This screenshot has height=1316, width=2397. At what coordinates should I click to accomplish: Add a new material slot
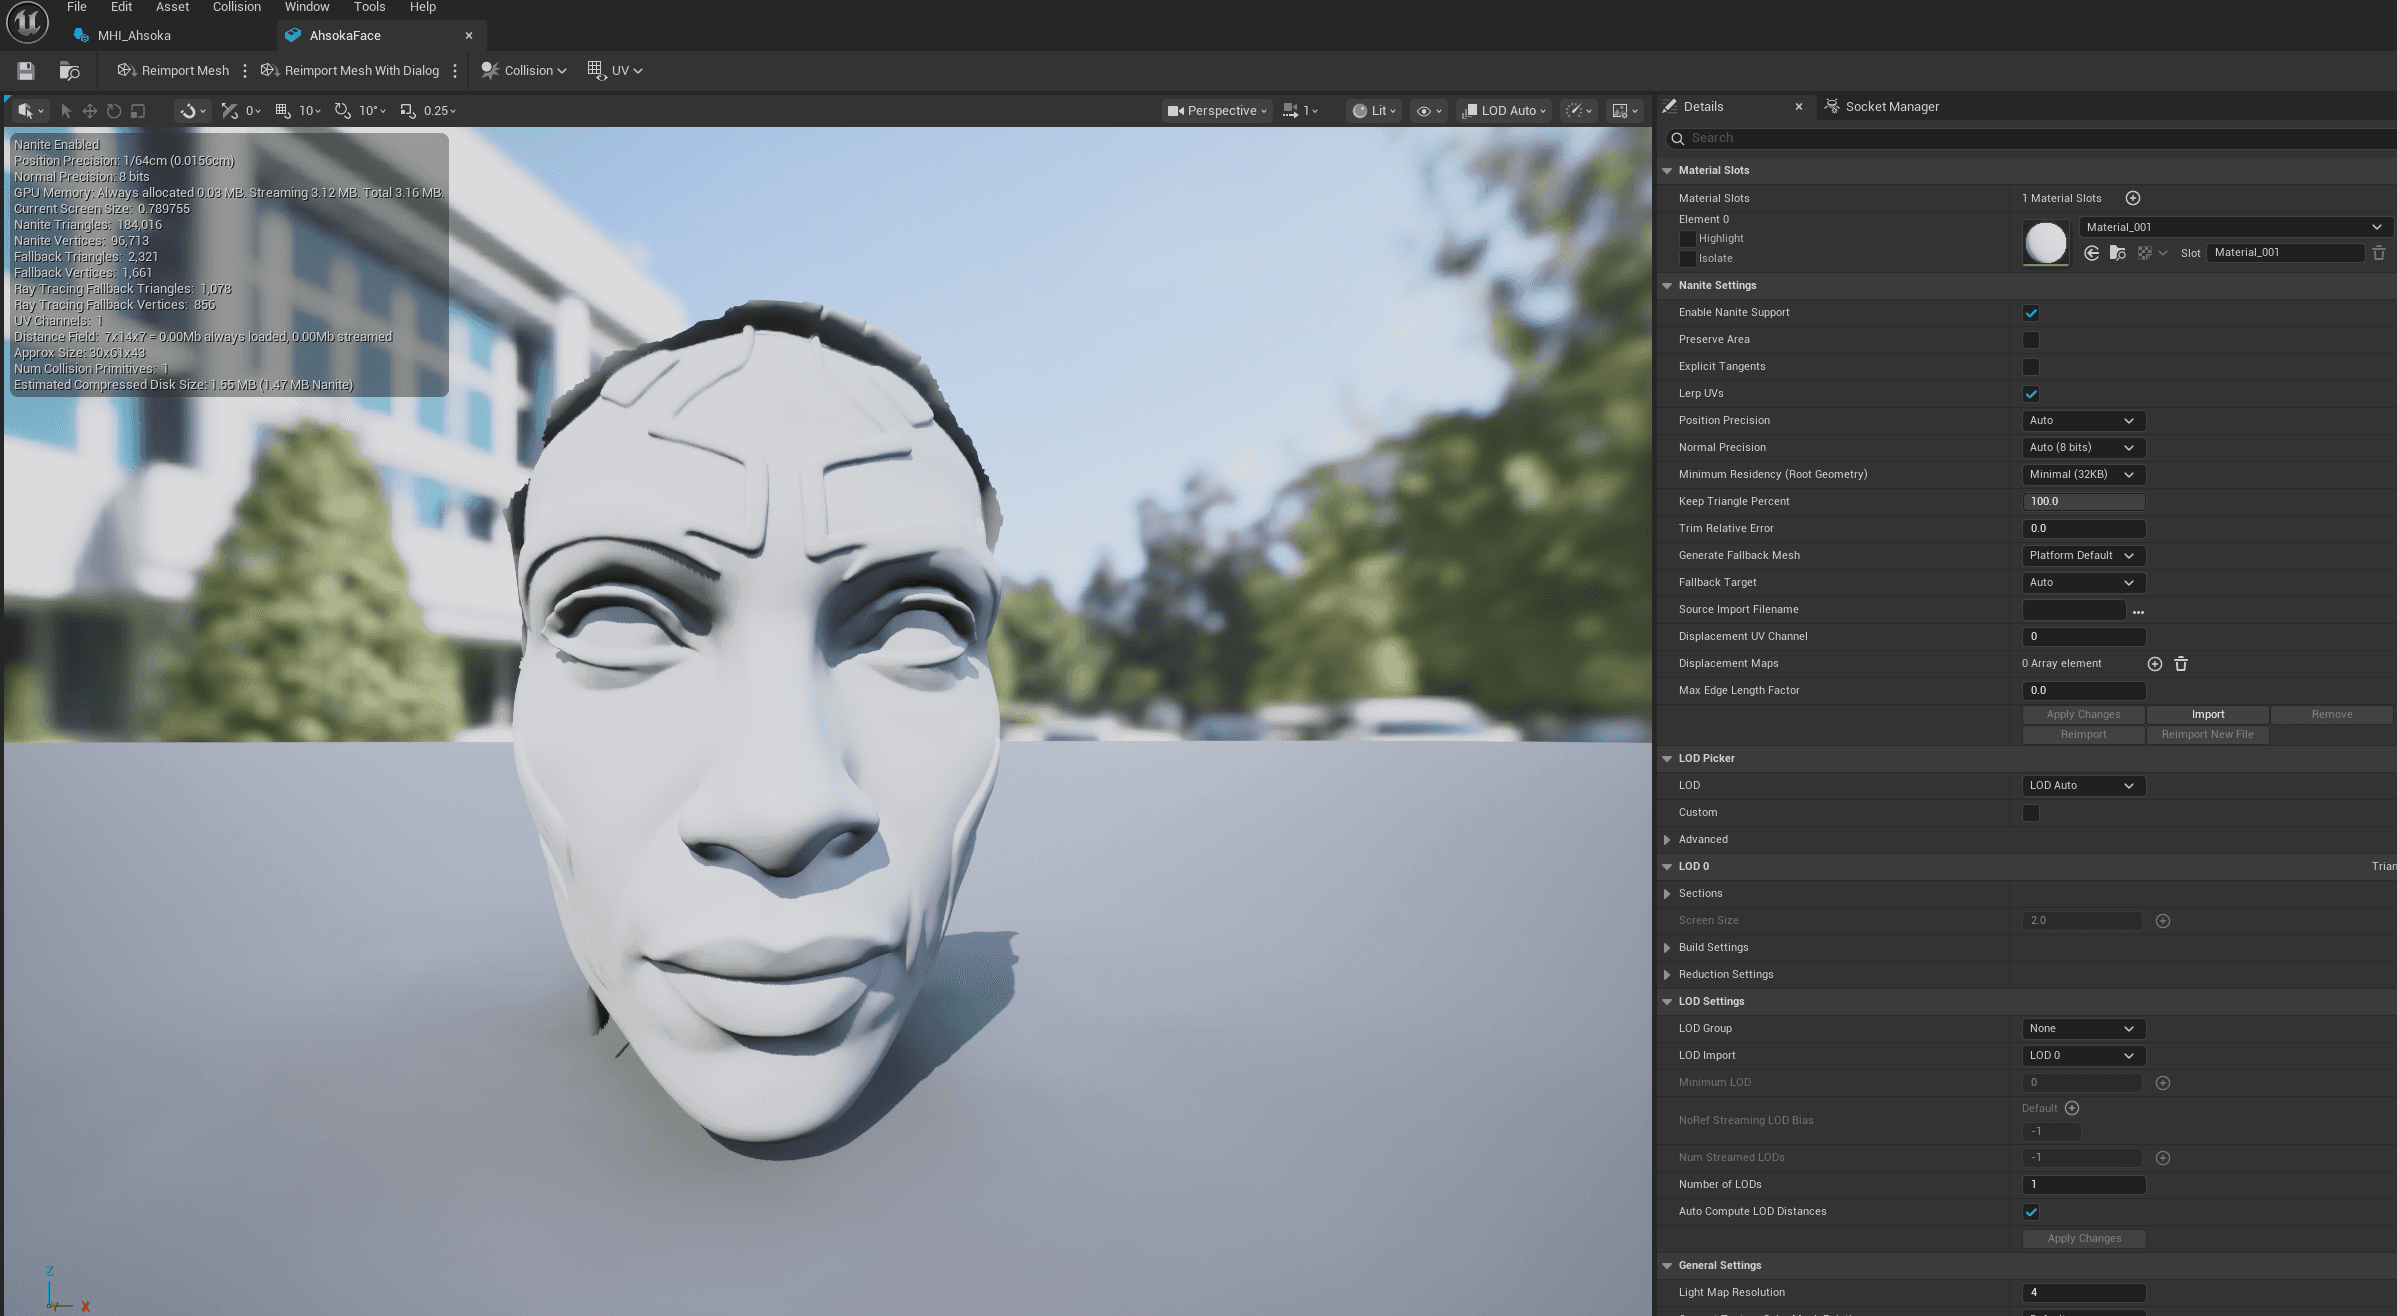coord(2132,198)
